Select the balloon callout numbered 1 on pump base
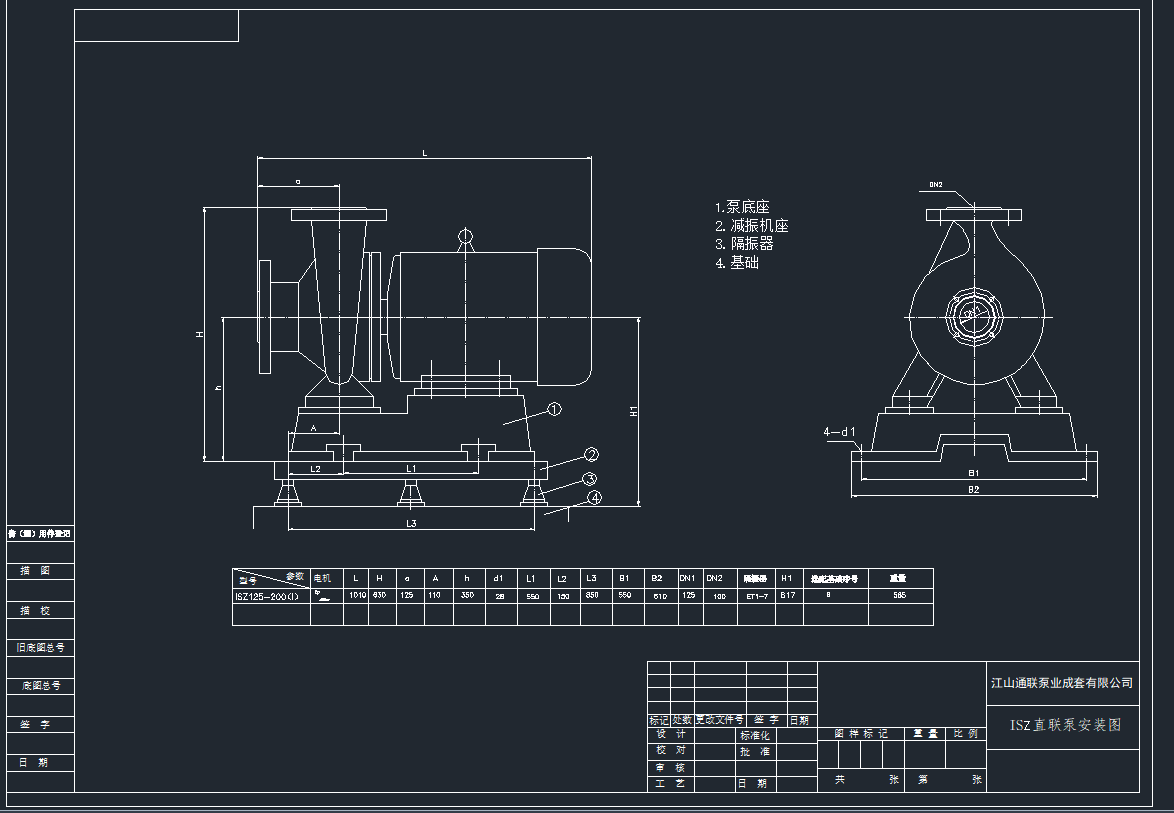 coord(554,410)
